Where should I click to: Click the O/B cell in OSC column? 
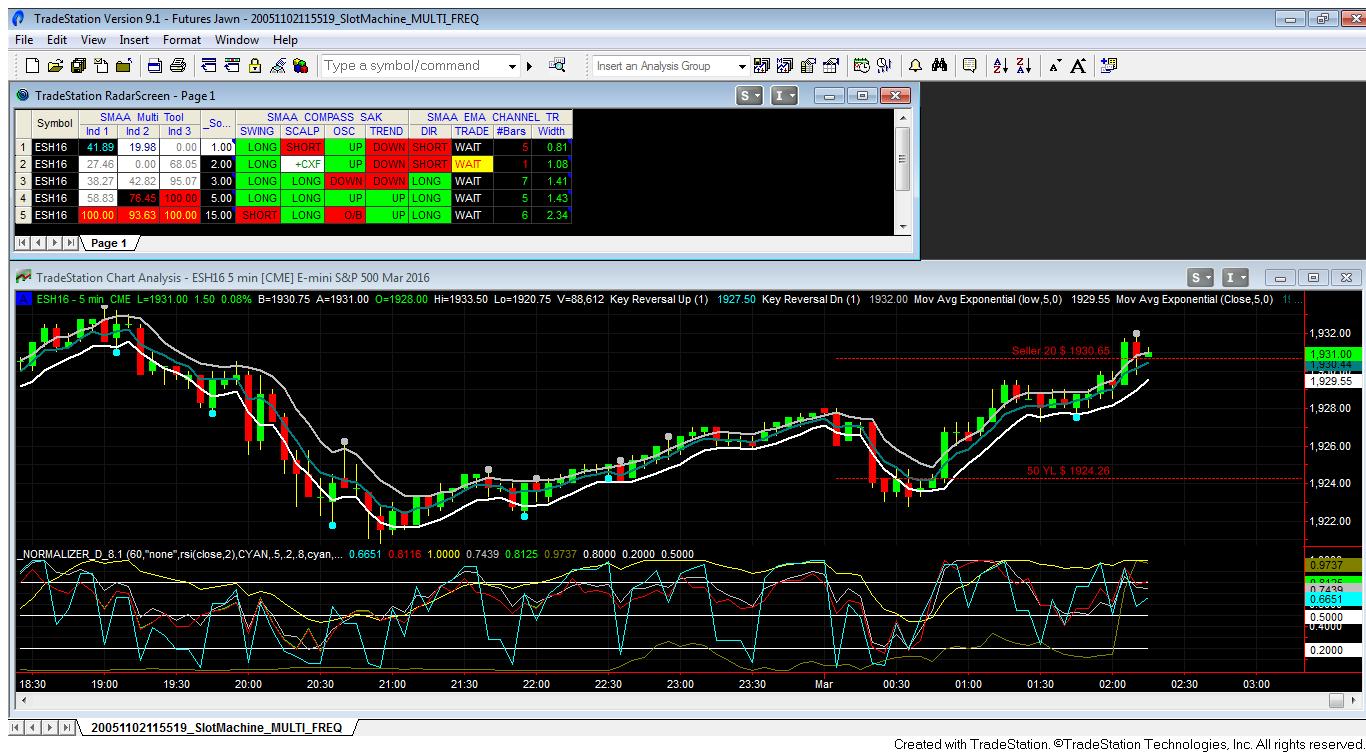(x=345, y=215)
